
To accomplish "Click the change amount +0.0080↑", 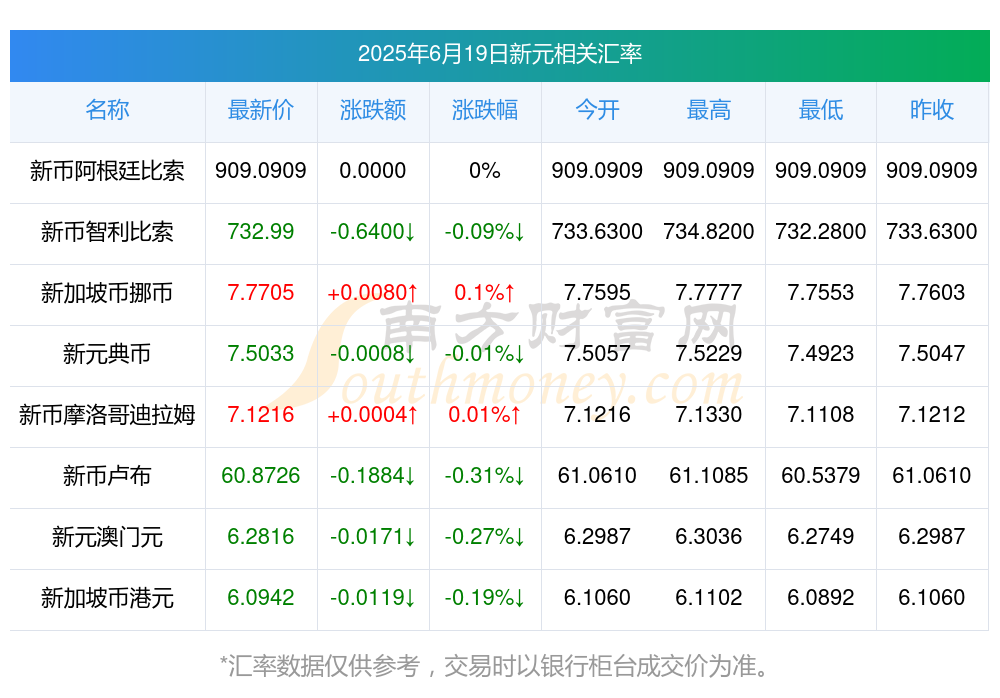I will tap(372, 292).
